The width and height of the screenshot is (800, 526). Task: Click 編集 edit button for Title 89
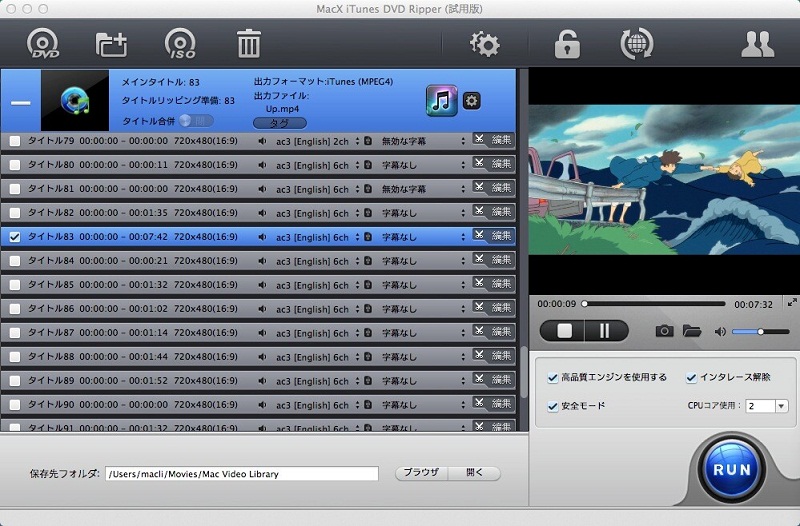coord(501,380)
